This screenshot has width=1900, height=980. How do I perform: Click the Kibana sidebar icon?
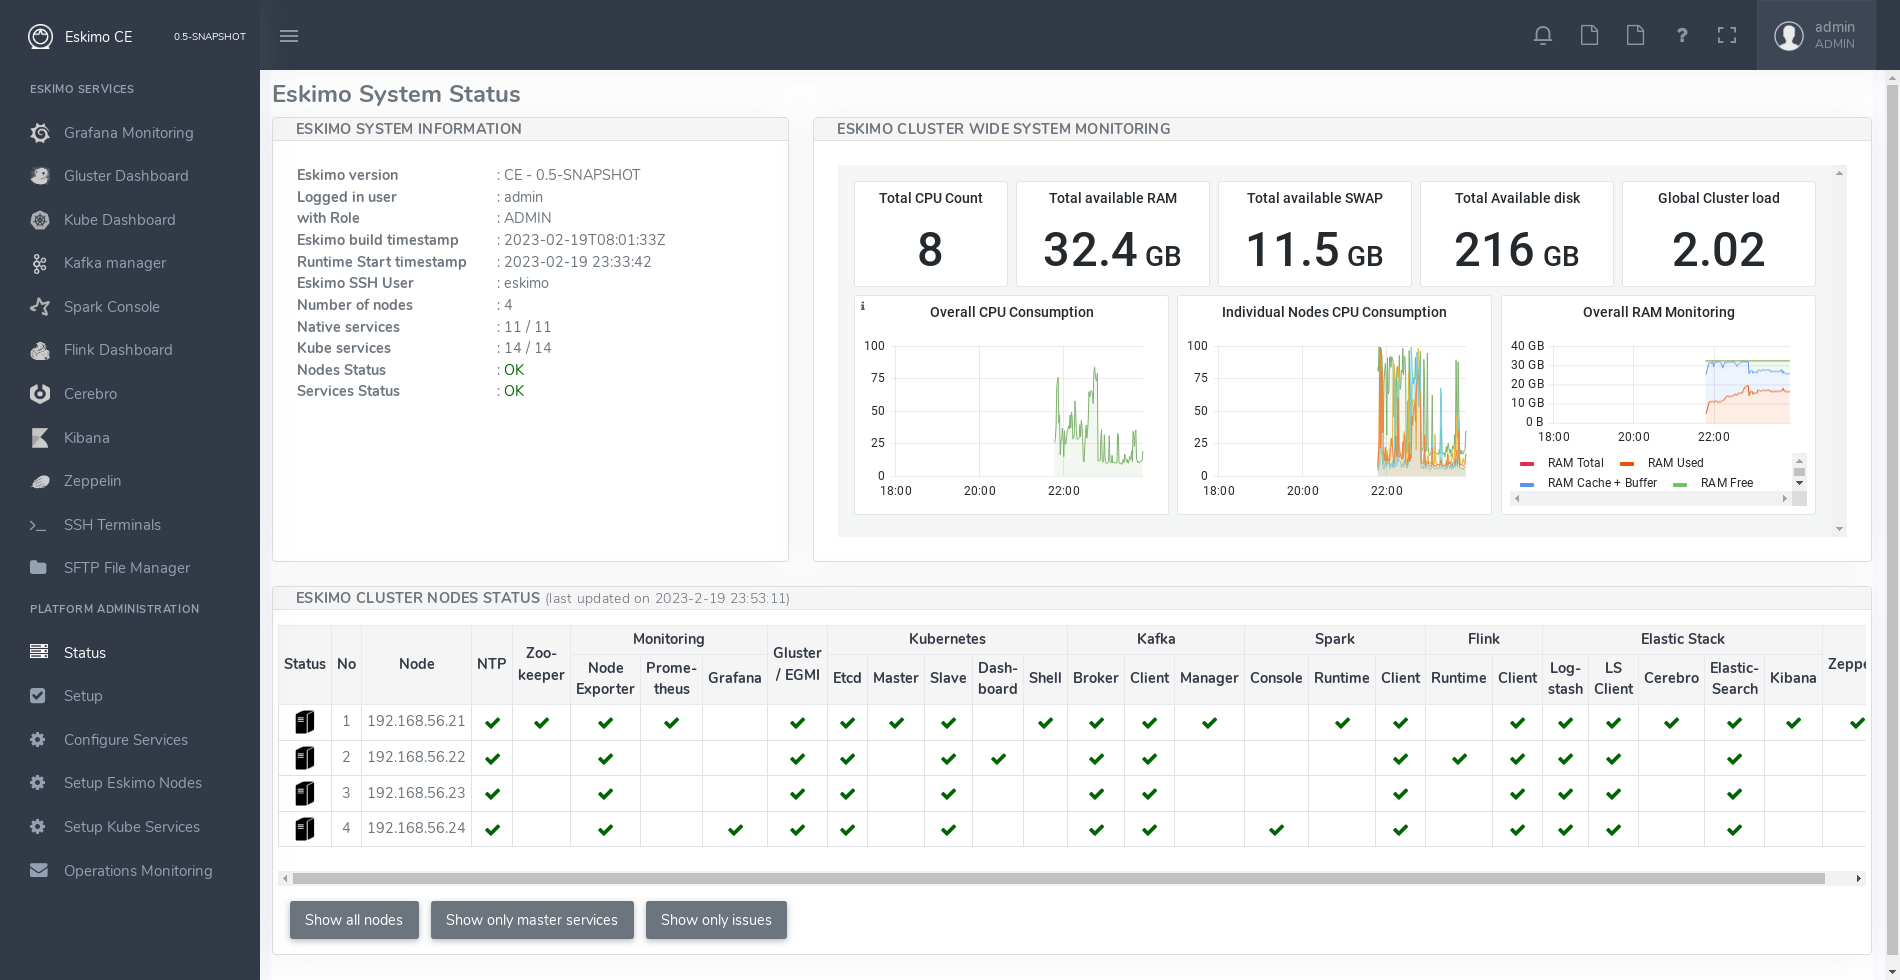pos(39,438)
